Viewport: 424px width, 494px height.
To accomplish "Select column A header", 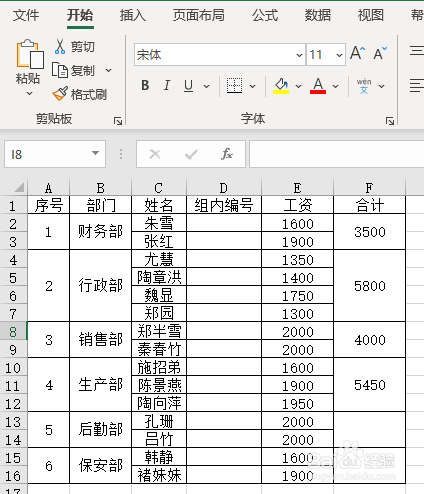I will click(49, 188).
